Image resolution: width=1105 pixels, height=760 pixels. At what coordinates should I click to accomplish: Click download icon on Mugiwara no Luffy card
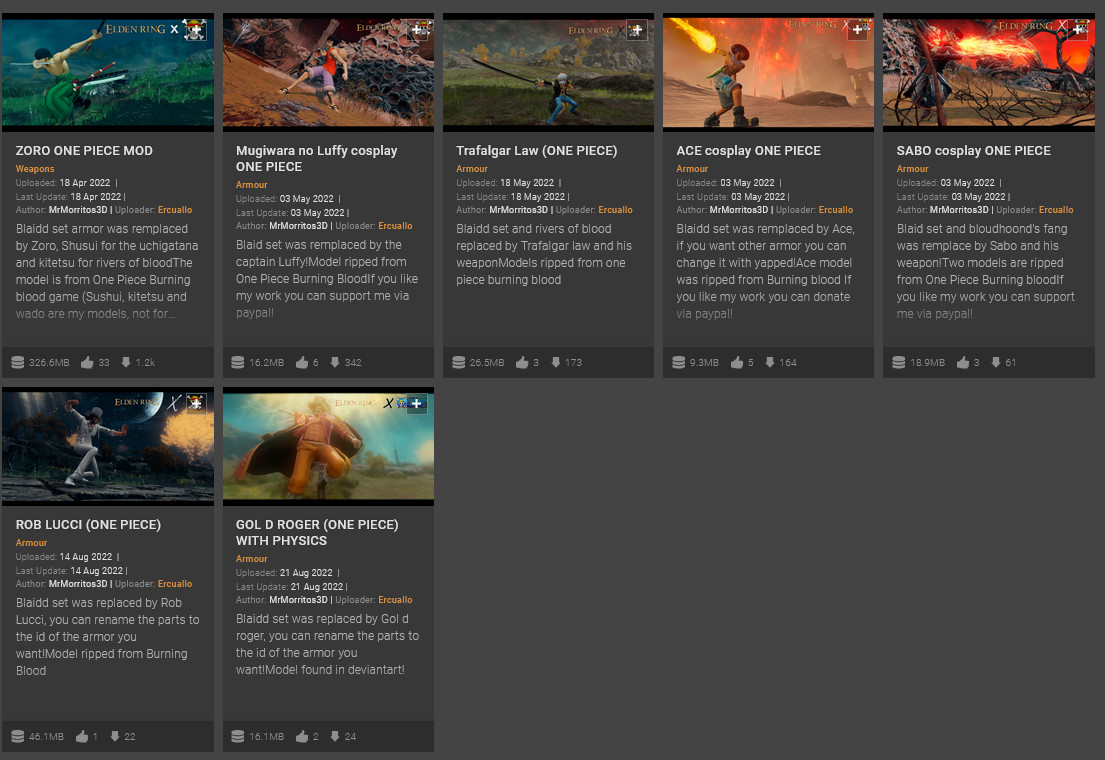[x=335, y=362]
